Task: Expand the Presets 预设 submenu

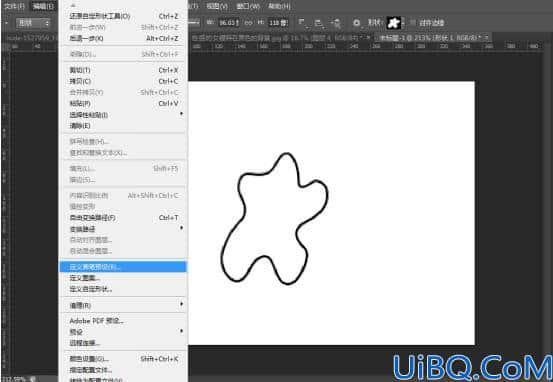Action: (123, 332)
